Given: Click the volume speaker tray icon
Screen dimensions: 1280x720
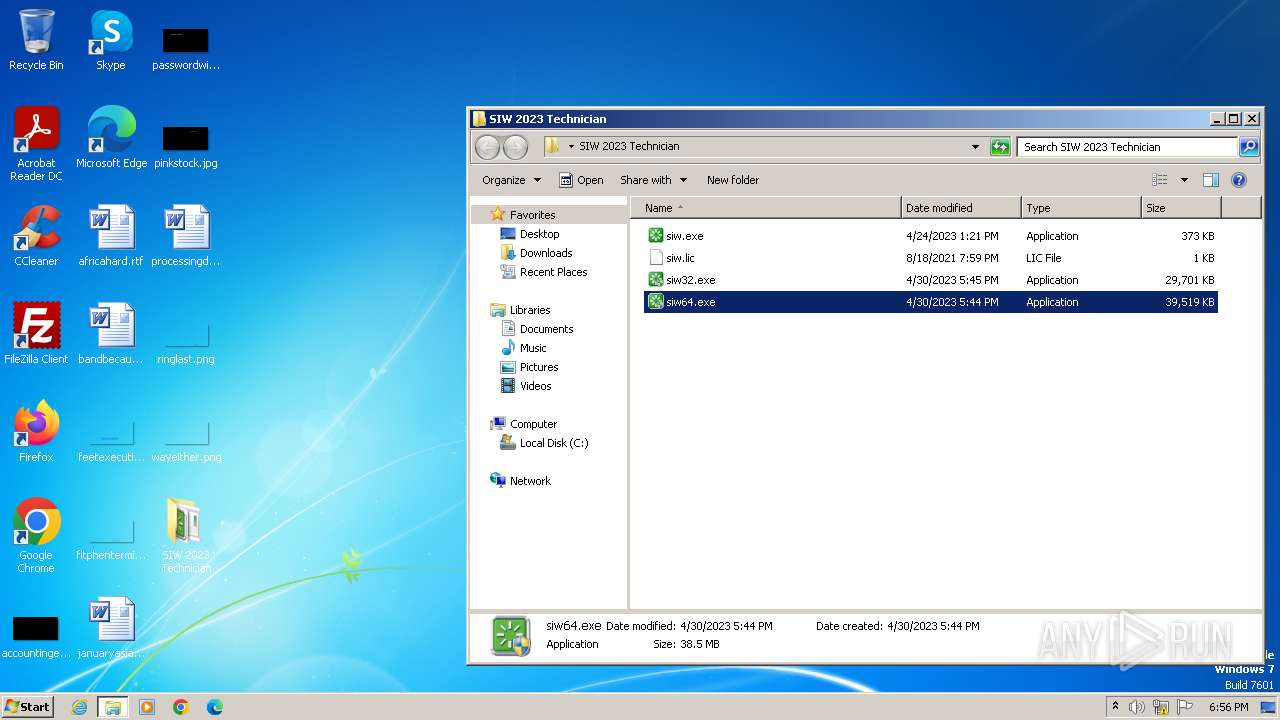Looking at the screenshot, I should coord(1137,707).
